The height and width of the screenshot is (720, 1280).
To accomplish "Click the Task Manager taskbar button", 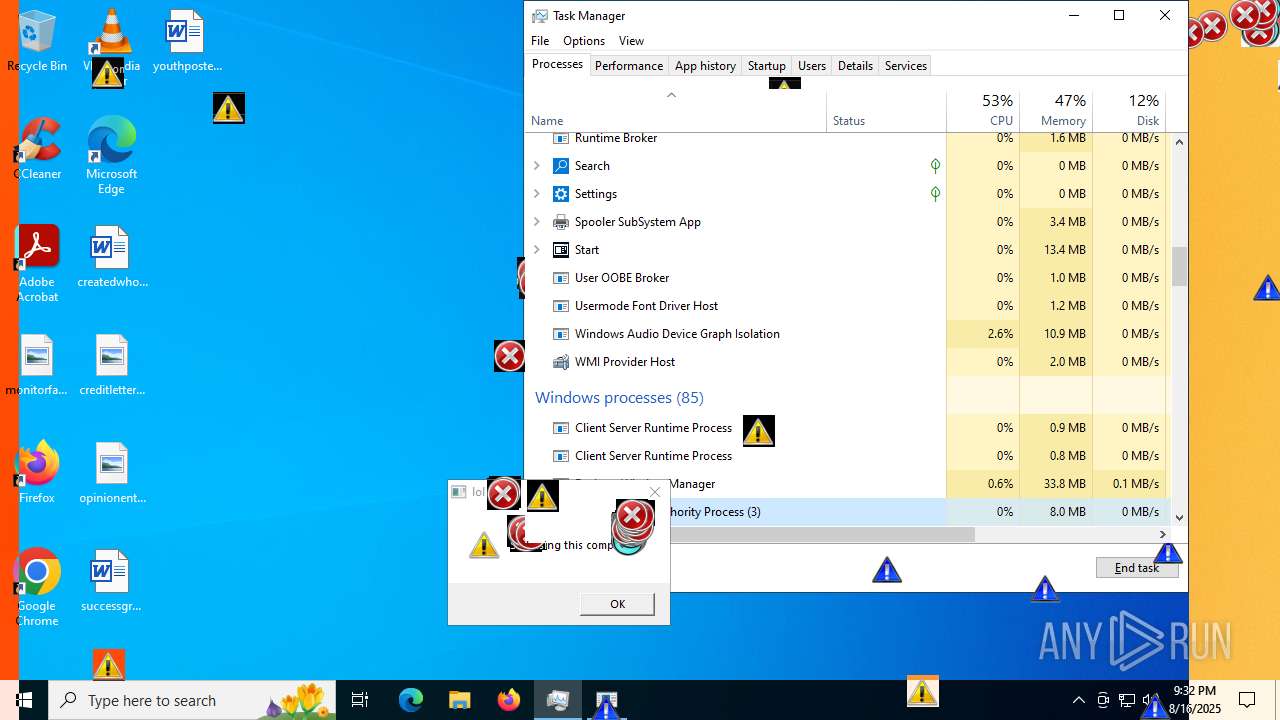I will [557, 700].
